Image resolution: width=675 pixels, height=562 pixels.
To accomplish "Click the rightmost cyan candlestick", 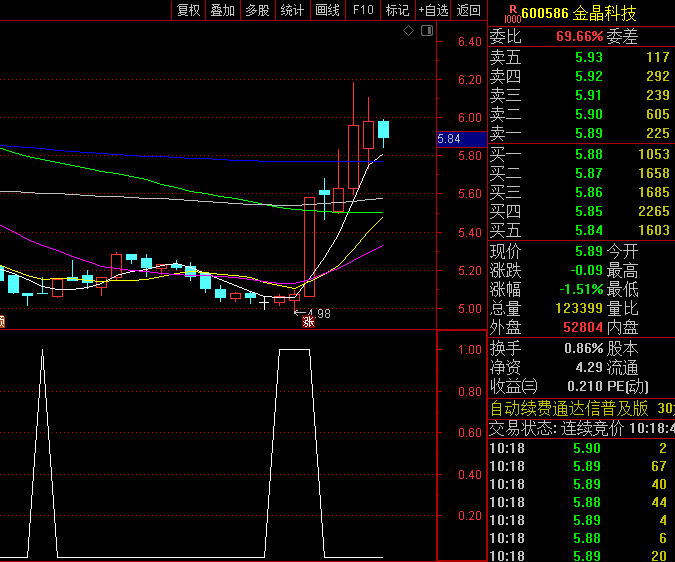I will (384, 130).
